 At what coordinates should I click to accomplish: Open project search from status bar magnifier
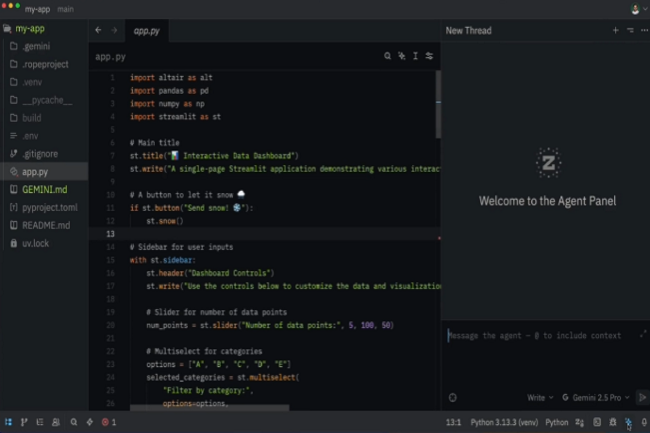tap(74, 422)
